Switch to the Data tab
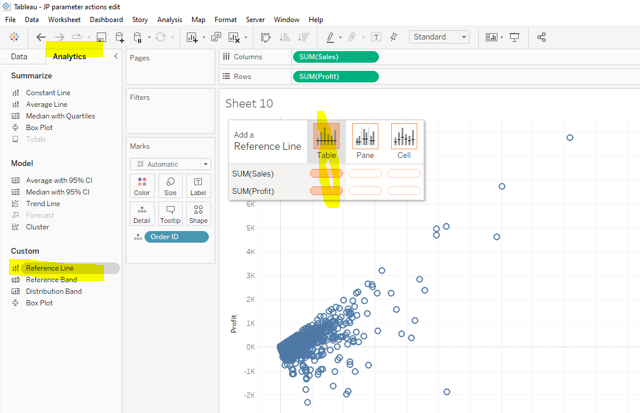 tap(19, 57)
